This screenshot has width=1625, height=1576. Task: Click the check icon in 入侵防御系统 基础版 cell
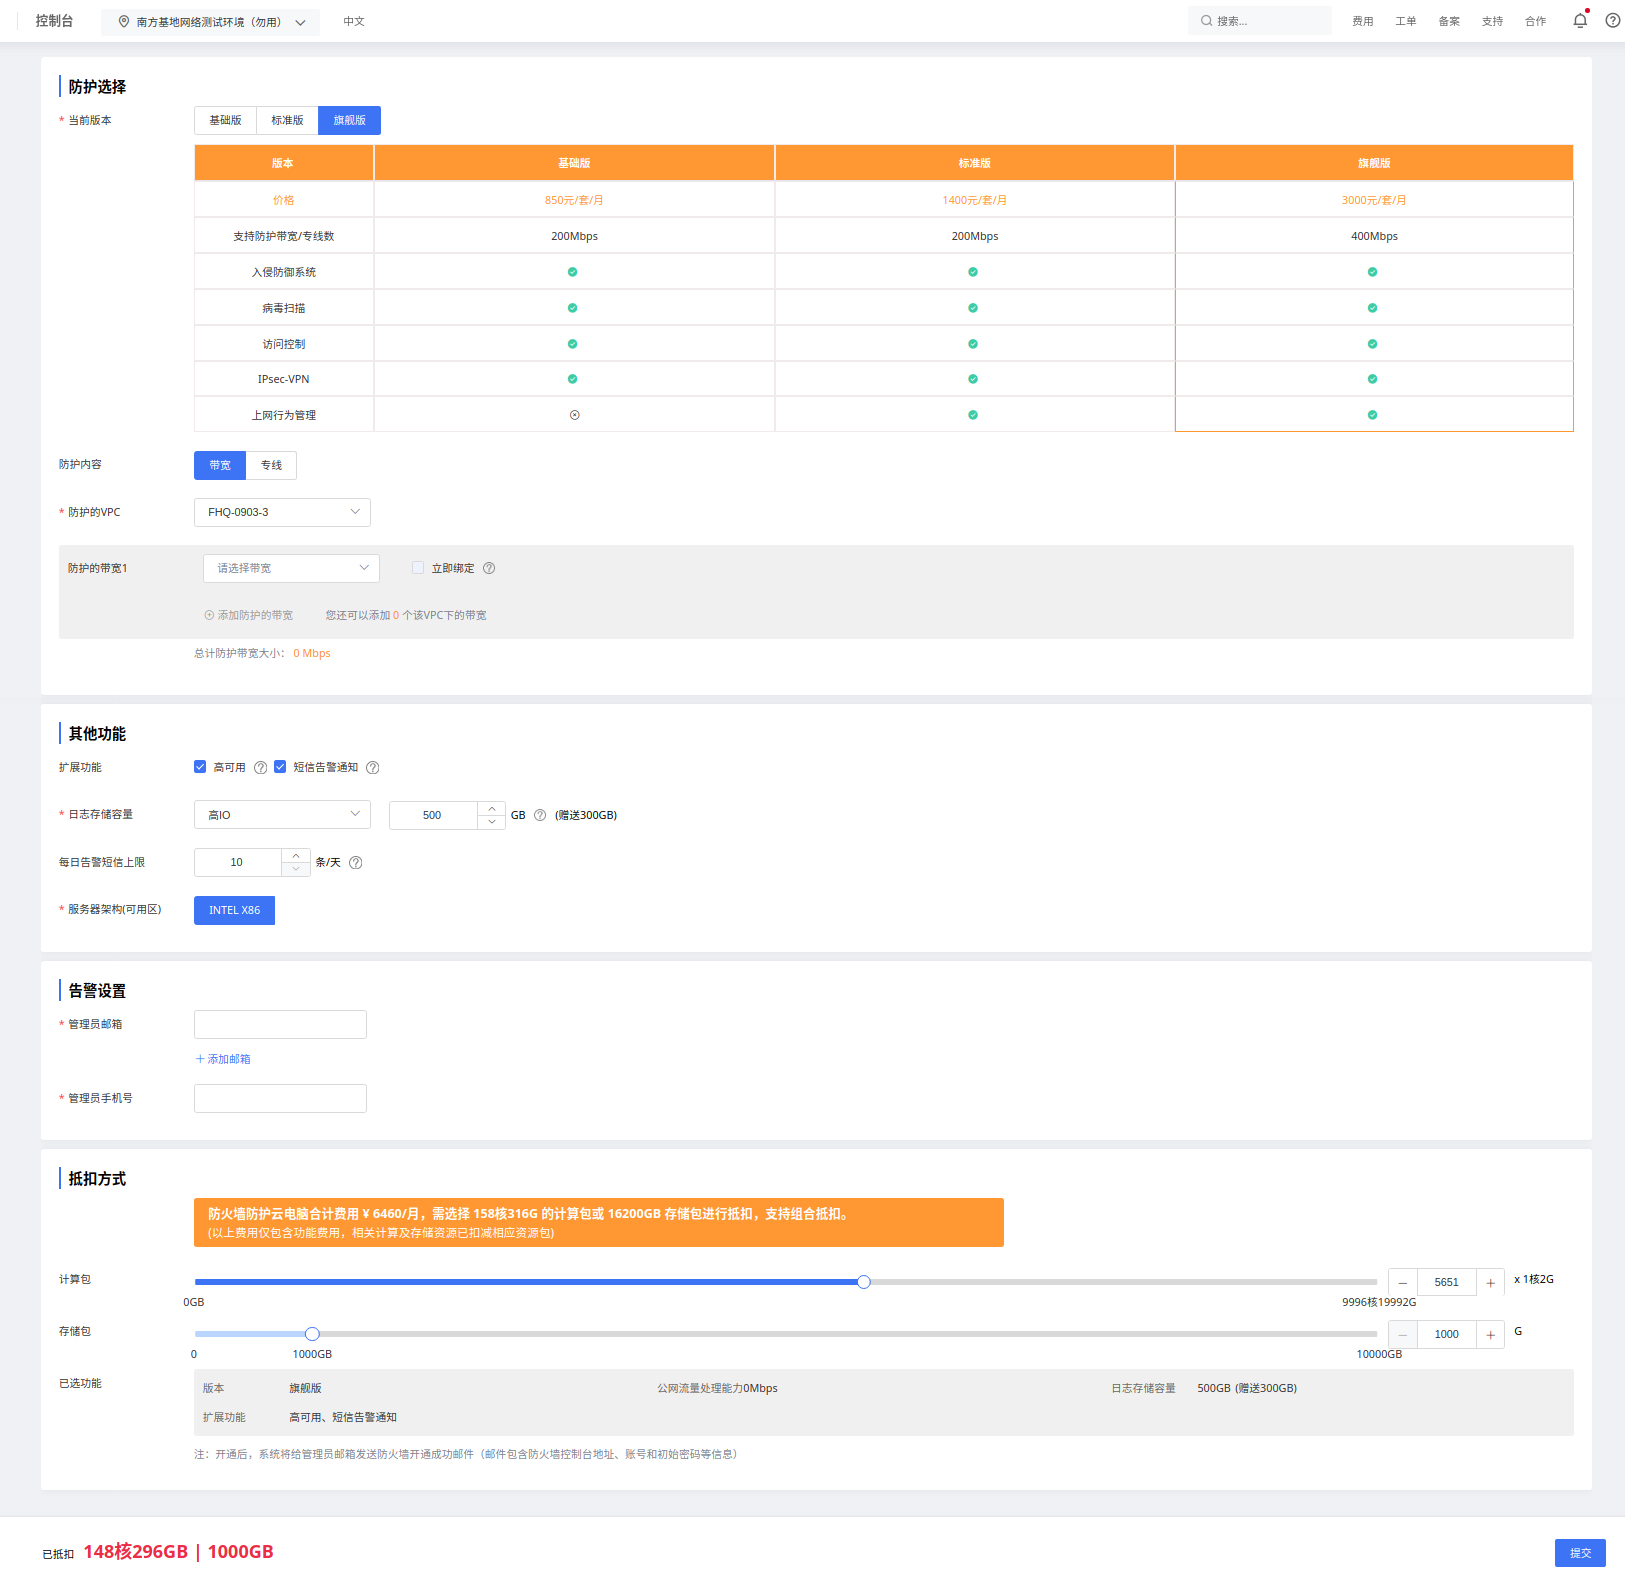coord(572,272)
